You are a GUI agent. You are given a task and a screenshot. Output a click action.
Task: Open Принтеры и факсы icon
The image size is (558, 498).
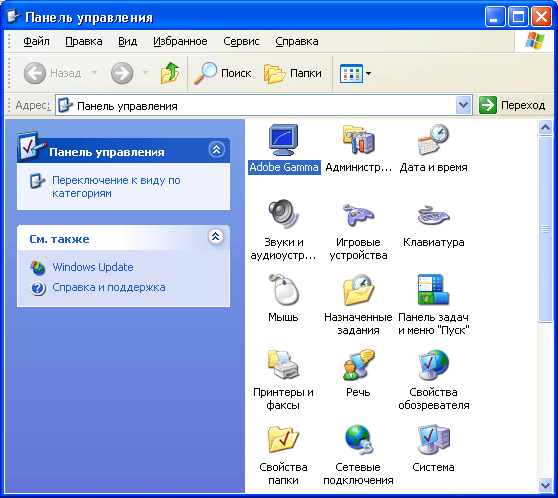(x=283, y=364)
